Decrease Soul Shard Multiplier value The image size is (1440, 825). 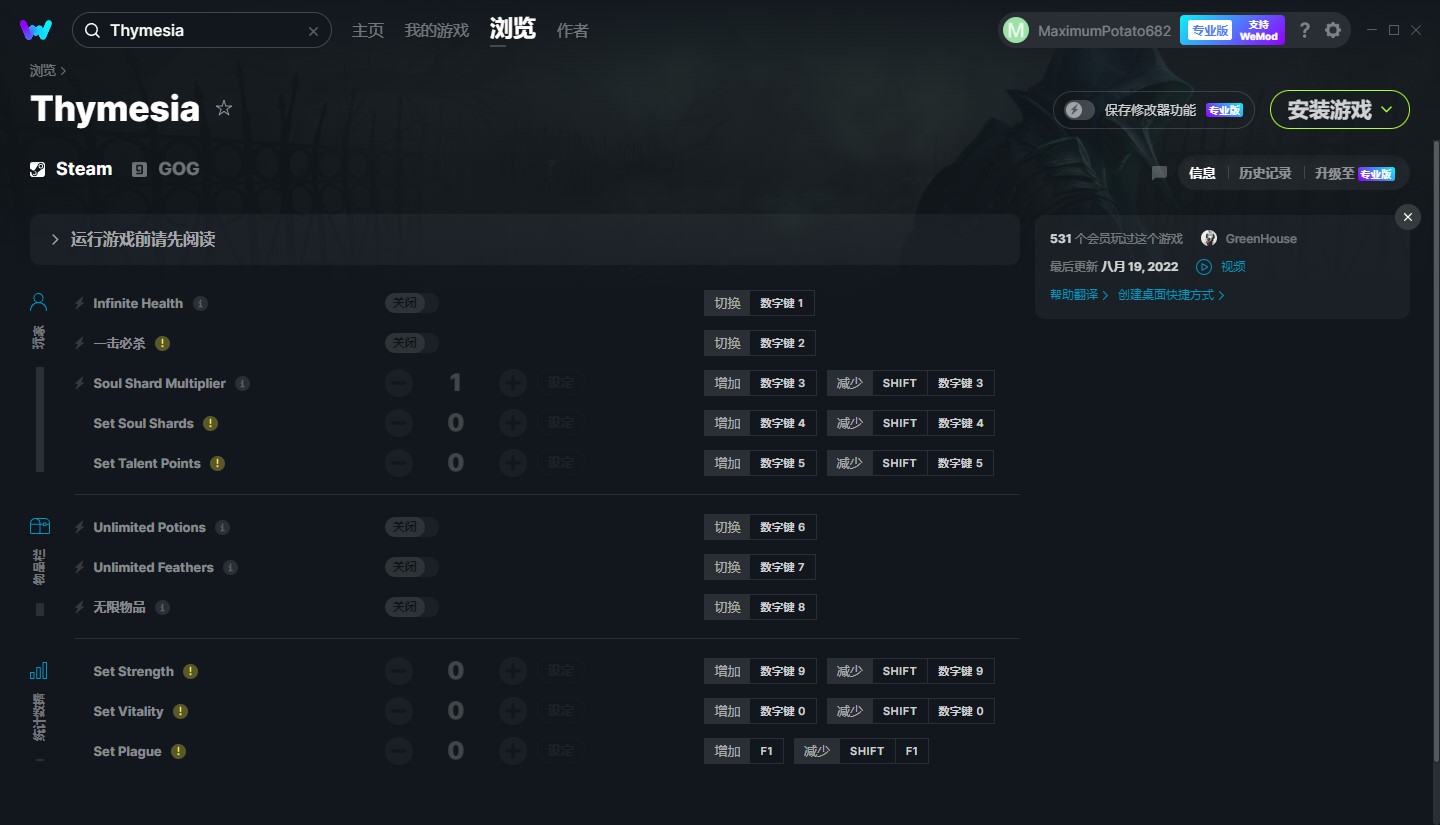(398, 383)
